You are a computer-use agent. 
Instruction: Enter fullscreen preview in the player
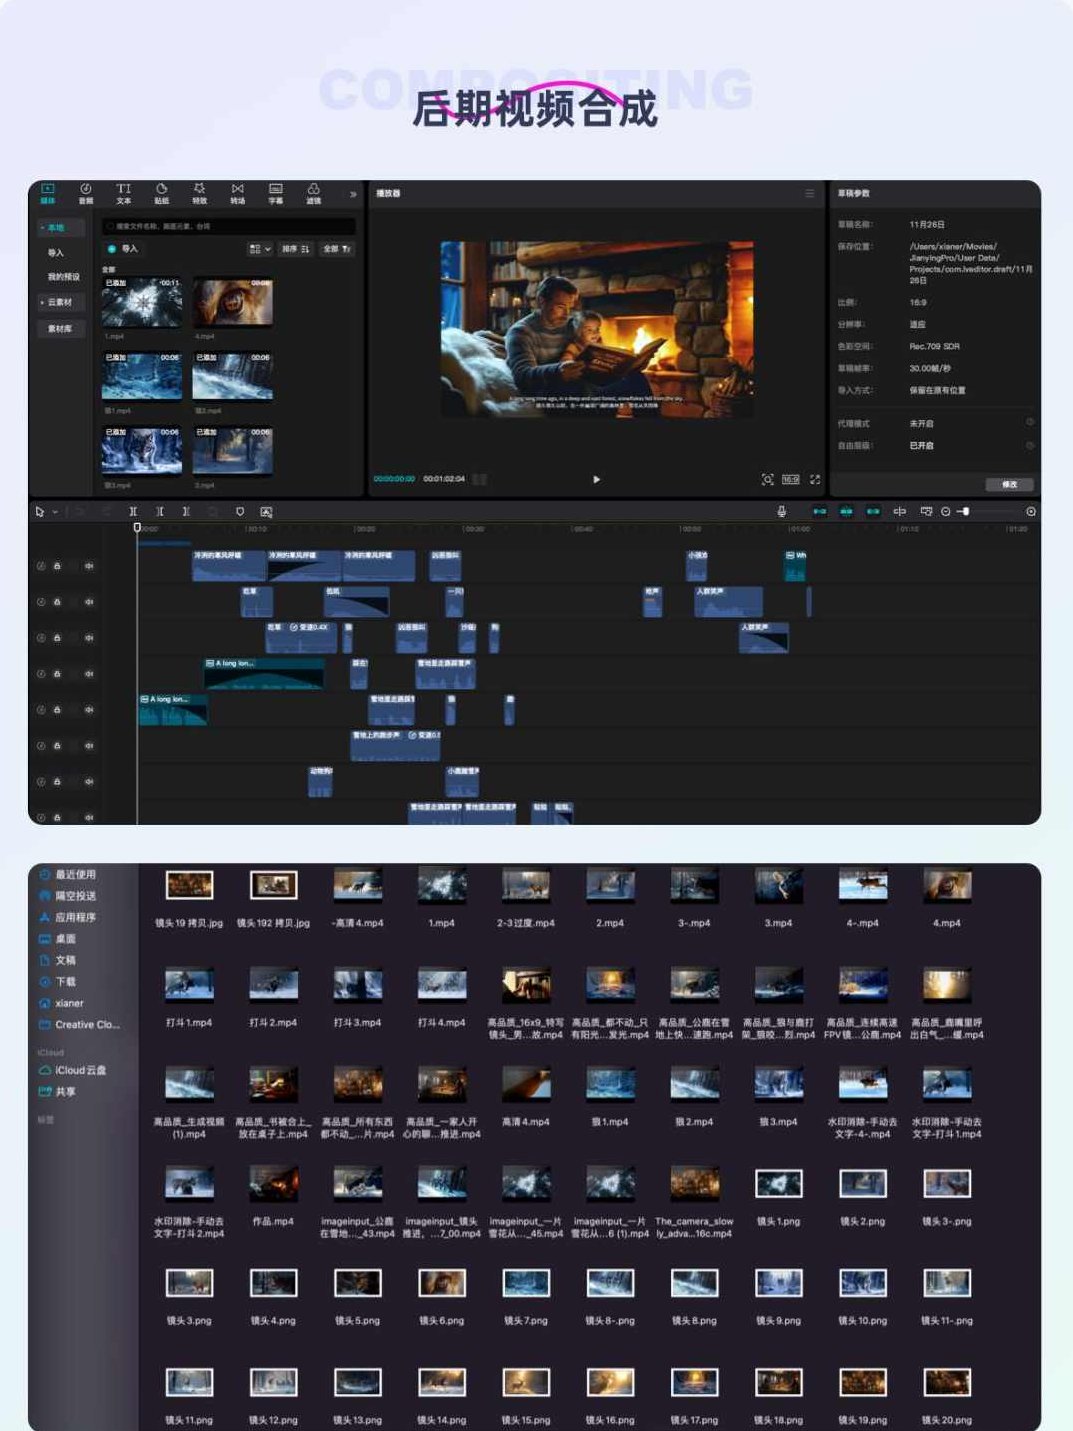click(815, 480)
